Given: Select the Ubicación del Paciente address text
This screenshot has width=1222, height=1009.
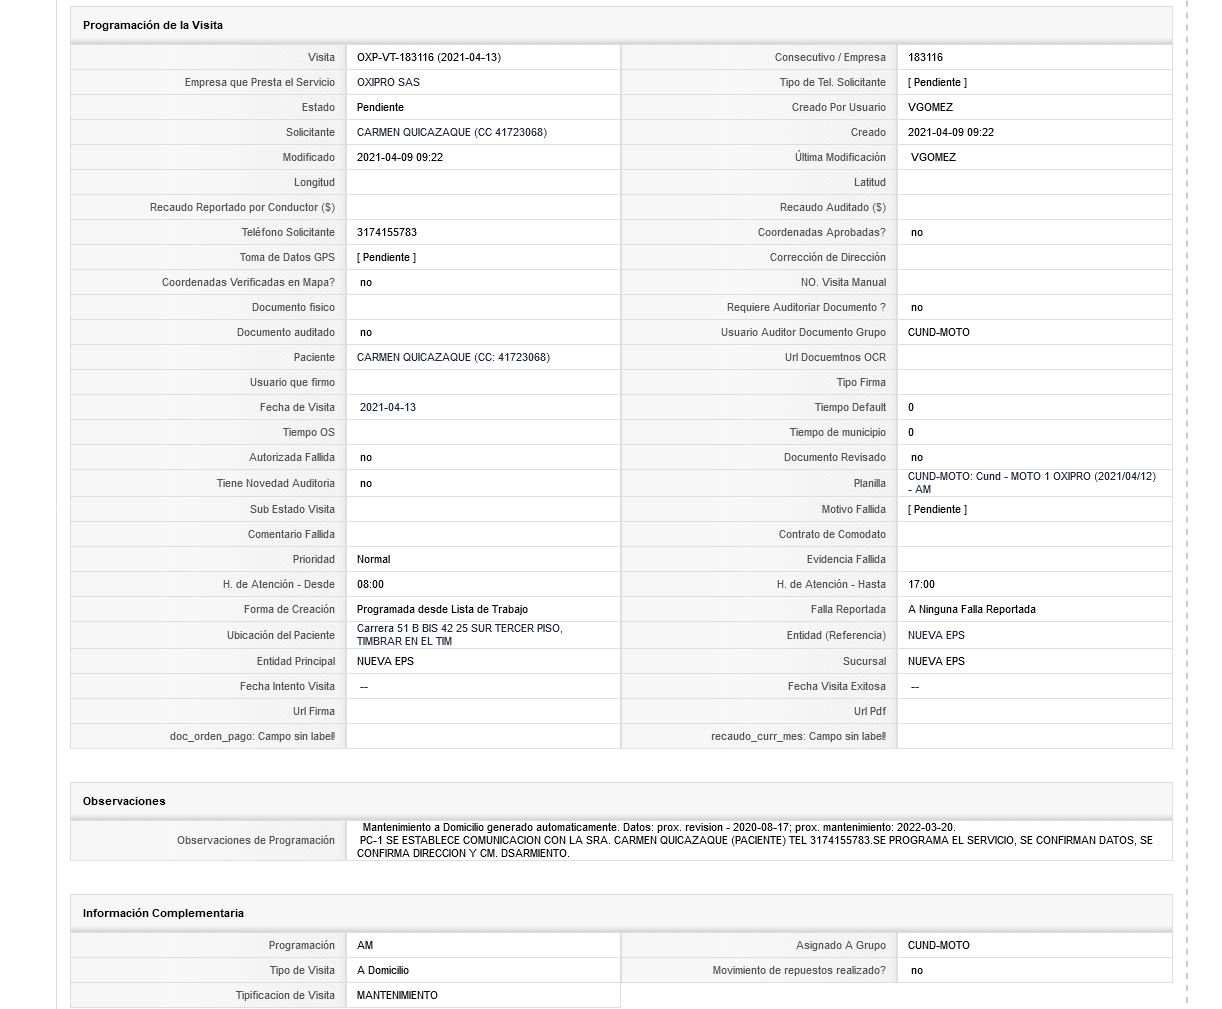Looking at the screenshot, I should coord(459,635).
